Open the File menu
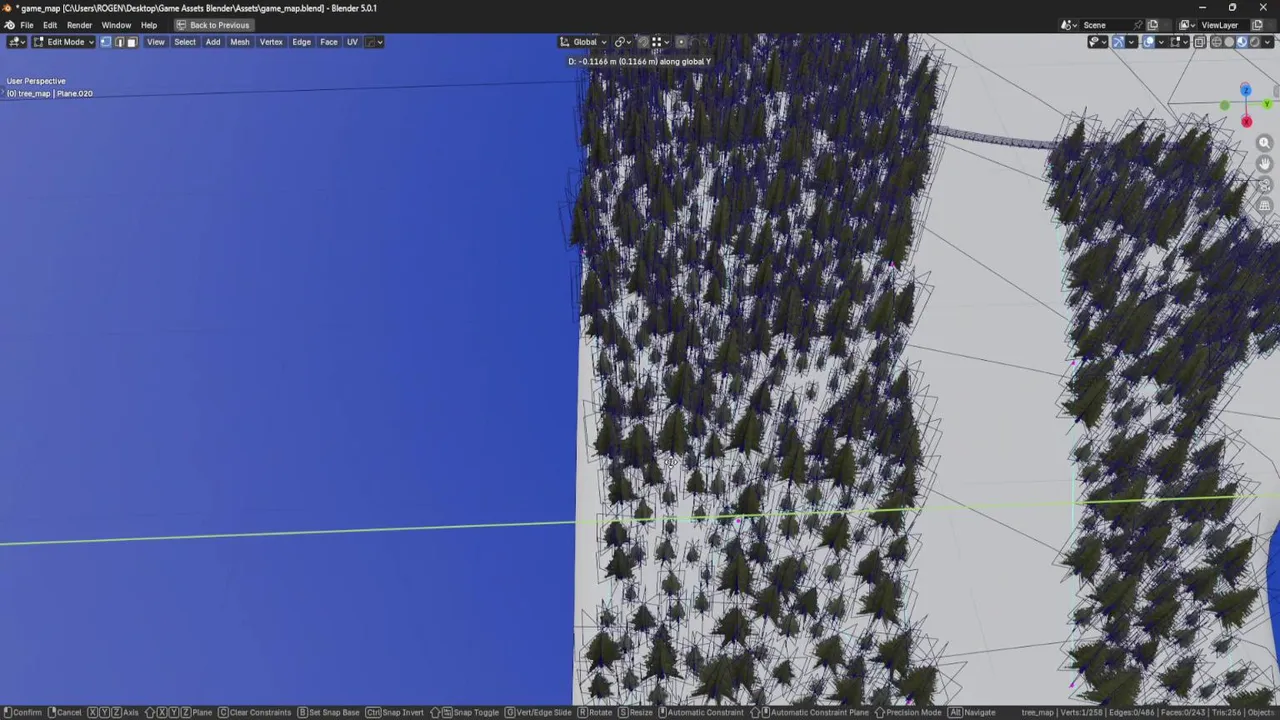 click(27, 25)
